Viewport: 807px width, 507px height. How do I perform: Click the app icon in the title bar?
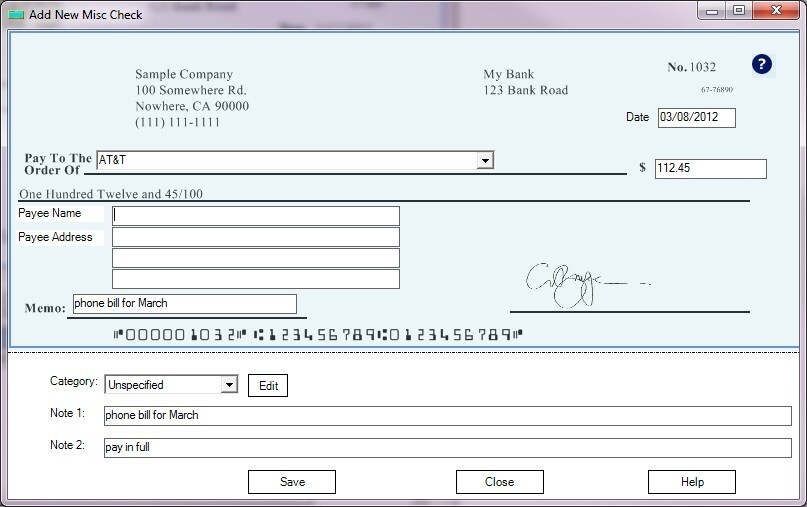[14, 13]
